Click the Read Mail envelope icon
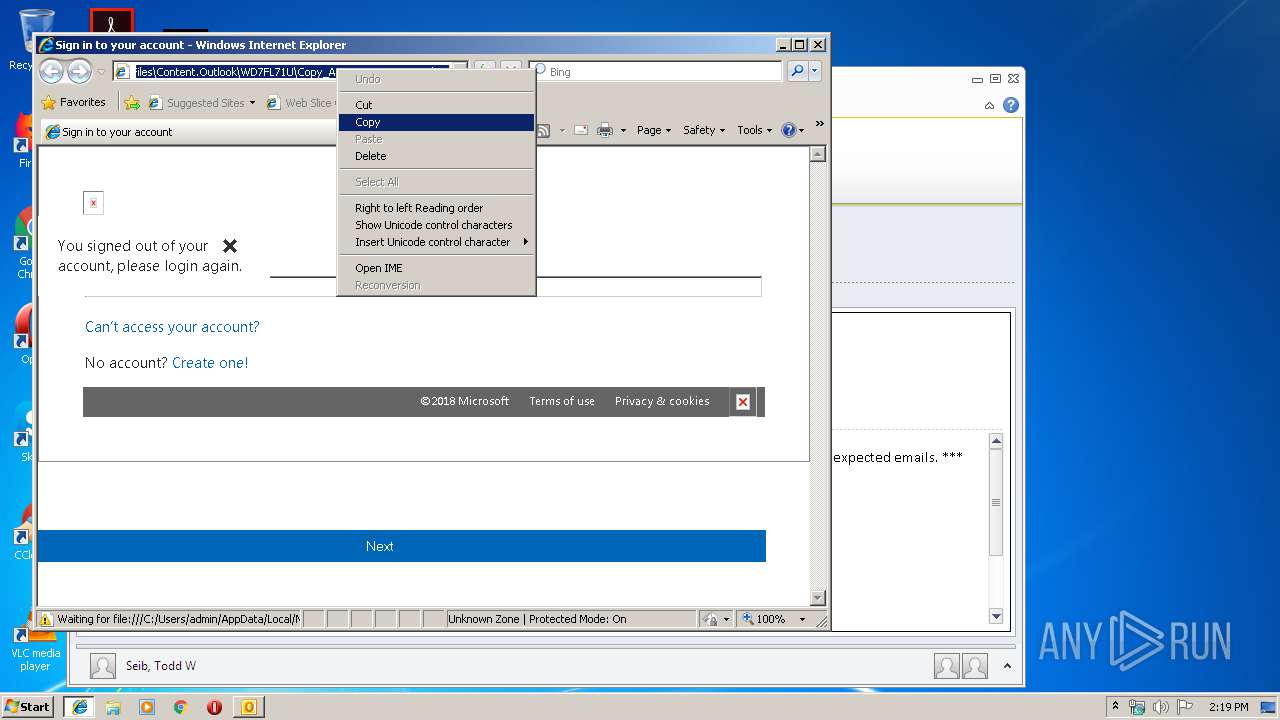The image size is (1280, 720). [x=581, y=130]
